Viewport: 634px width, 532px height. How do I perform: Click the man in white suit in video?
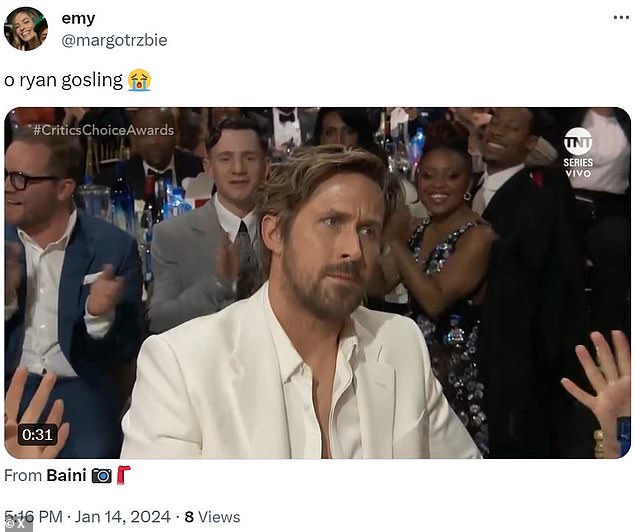tap(301, 307)
